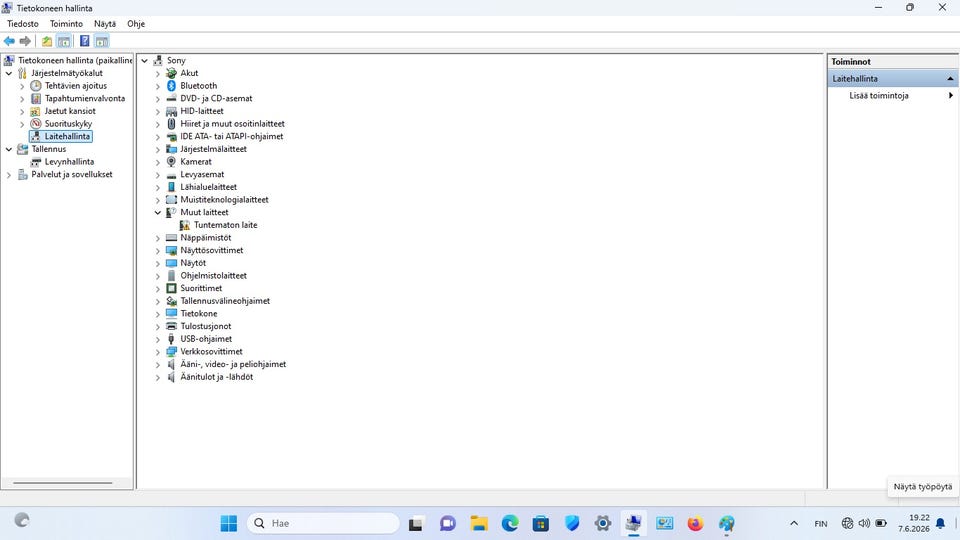Click the Suorituskyky performance icon
The image size is (960, 540).
[x=36, y=124]
